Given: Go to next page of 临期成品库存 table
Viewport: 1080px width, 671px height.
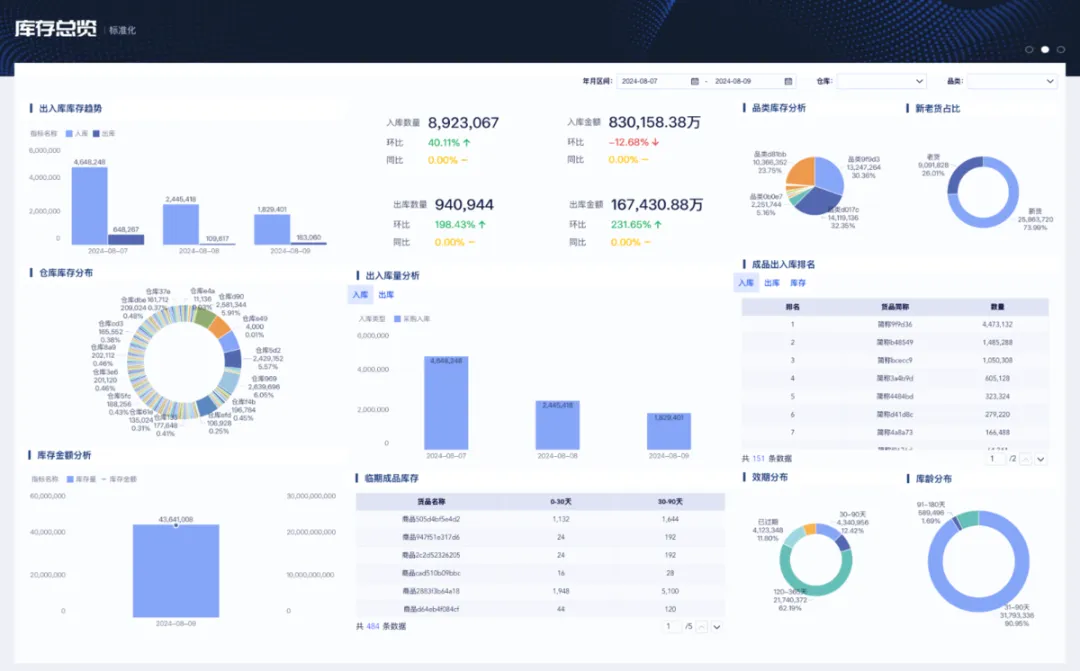Looking at the screenshot, I should coord(717,627).
